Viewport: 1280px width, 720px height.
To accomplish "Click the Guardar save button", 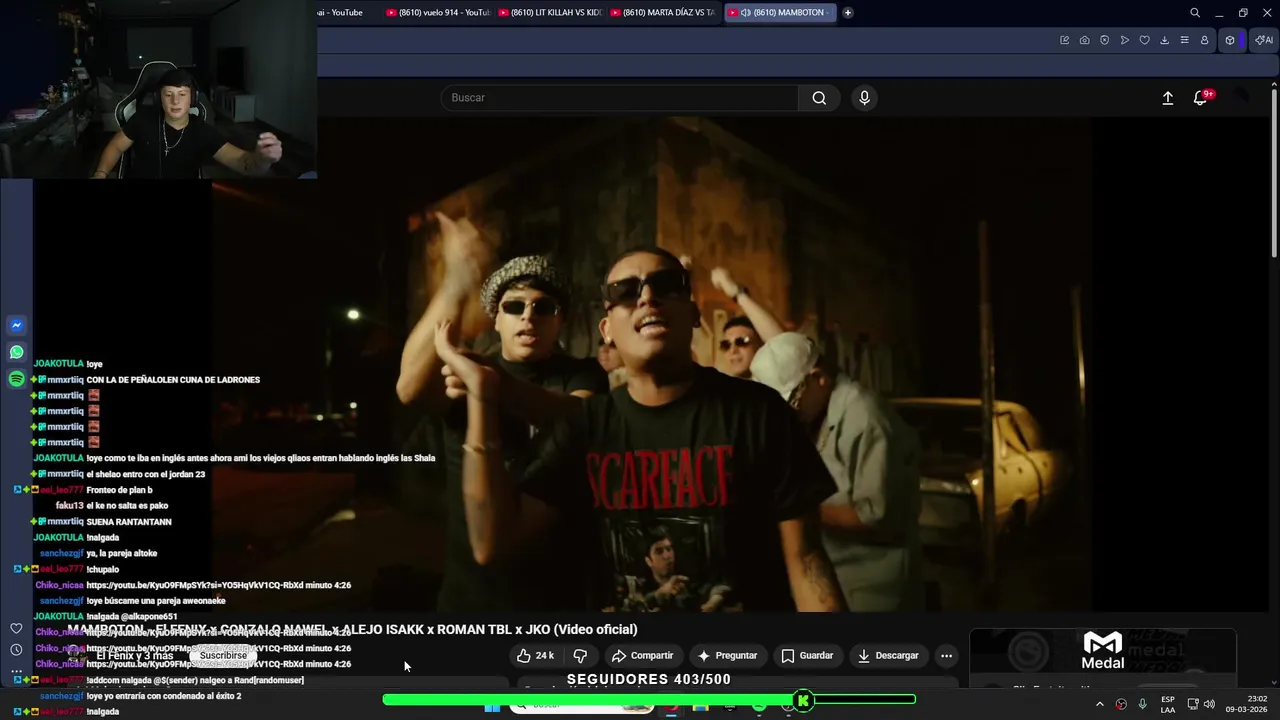I will (x=807, y=656).
